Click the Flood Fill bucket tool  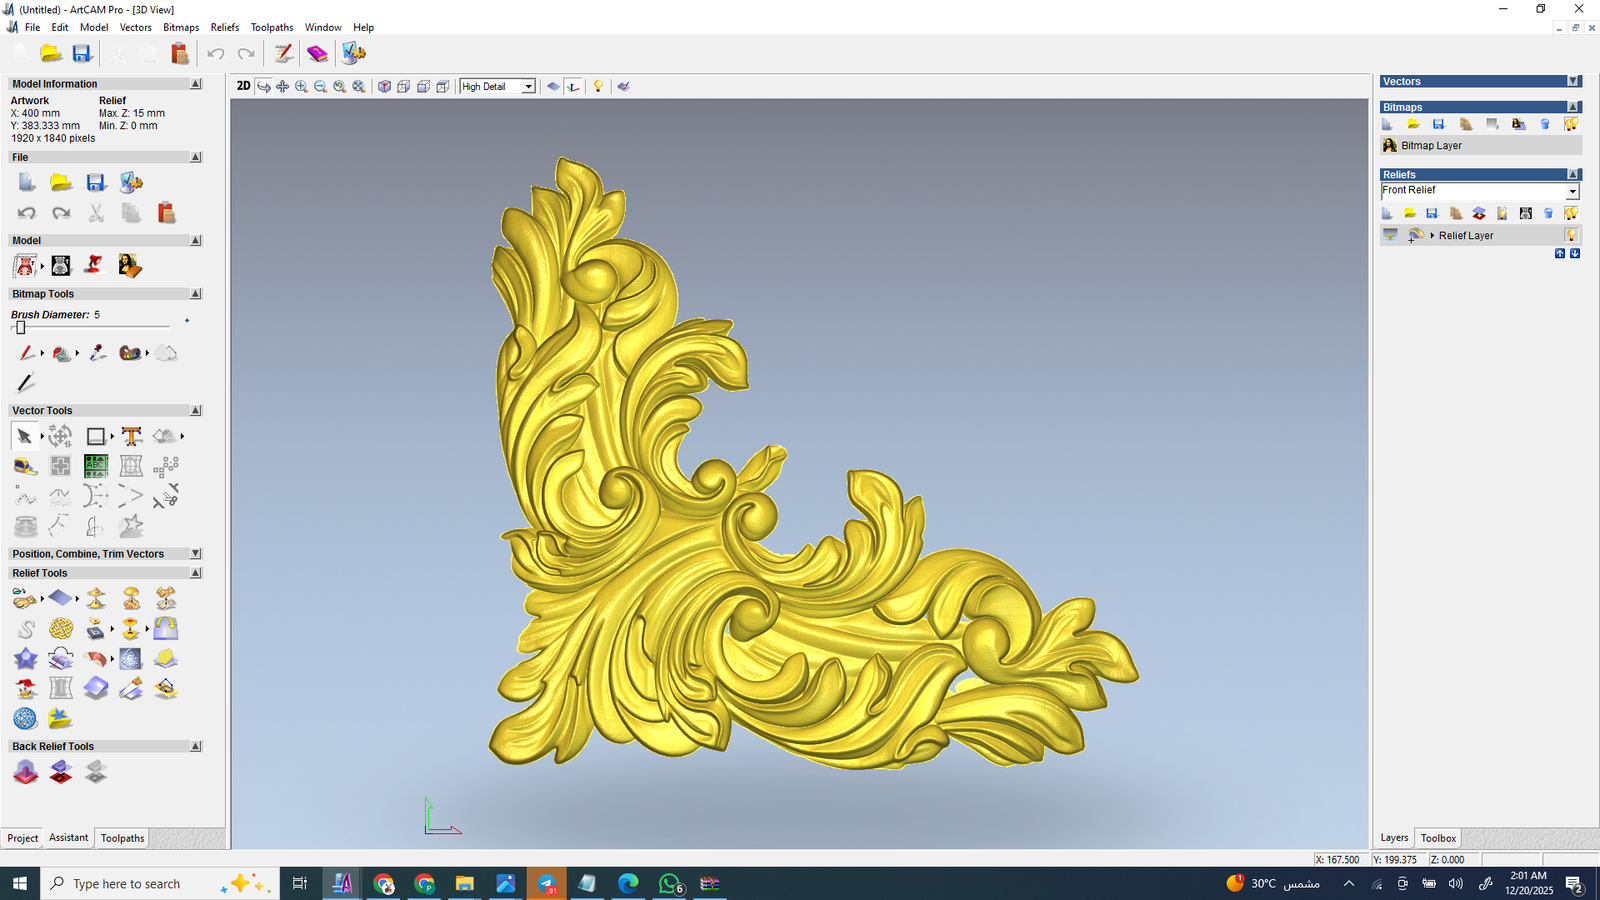pos(62,353)
